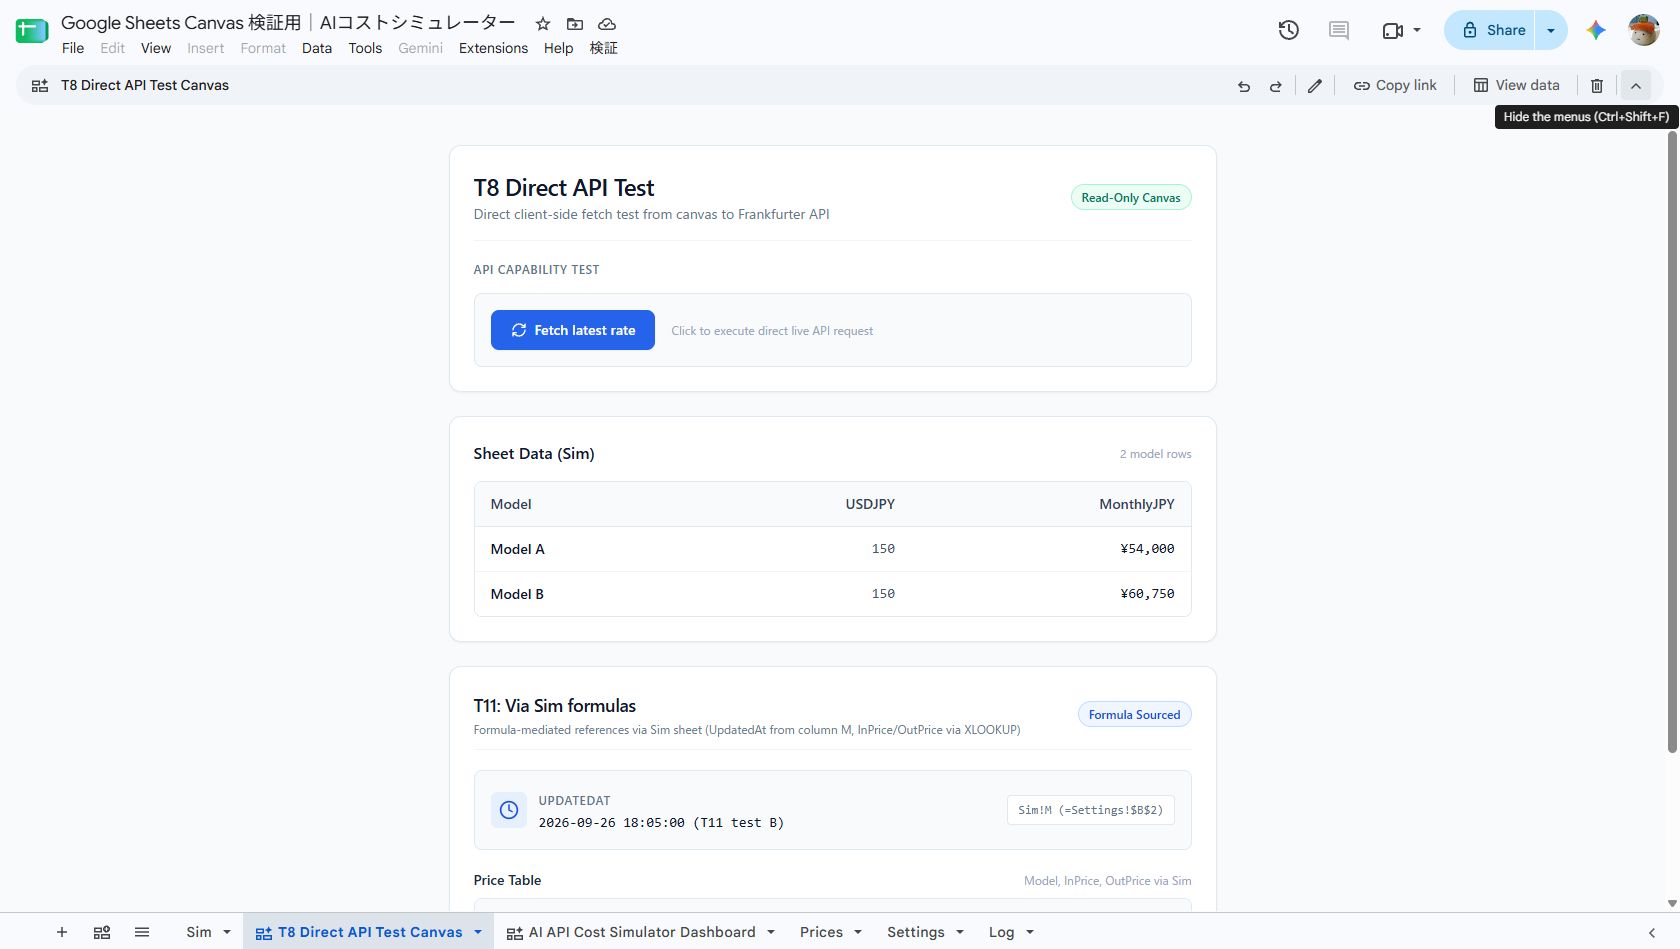Image resolution: width=1680 pixels, height=949 pixels.
Task: Click the vertical scrollbar thumb
Action: (1672, 440)
